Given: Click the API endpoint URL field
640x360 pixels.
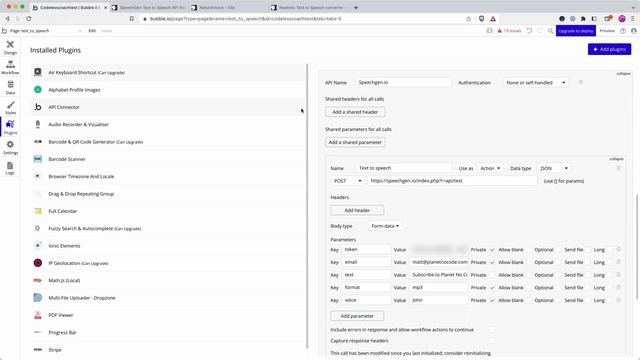Looking at the screenshot, I should point(452,181).
